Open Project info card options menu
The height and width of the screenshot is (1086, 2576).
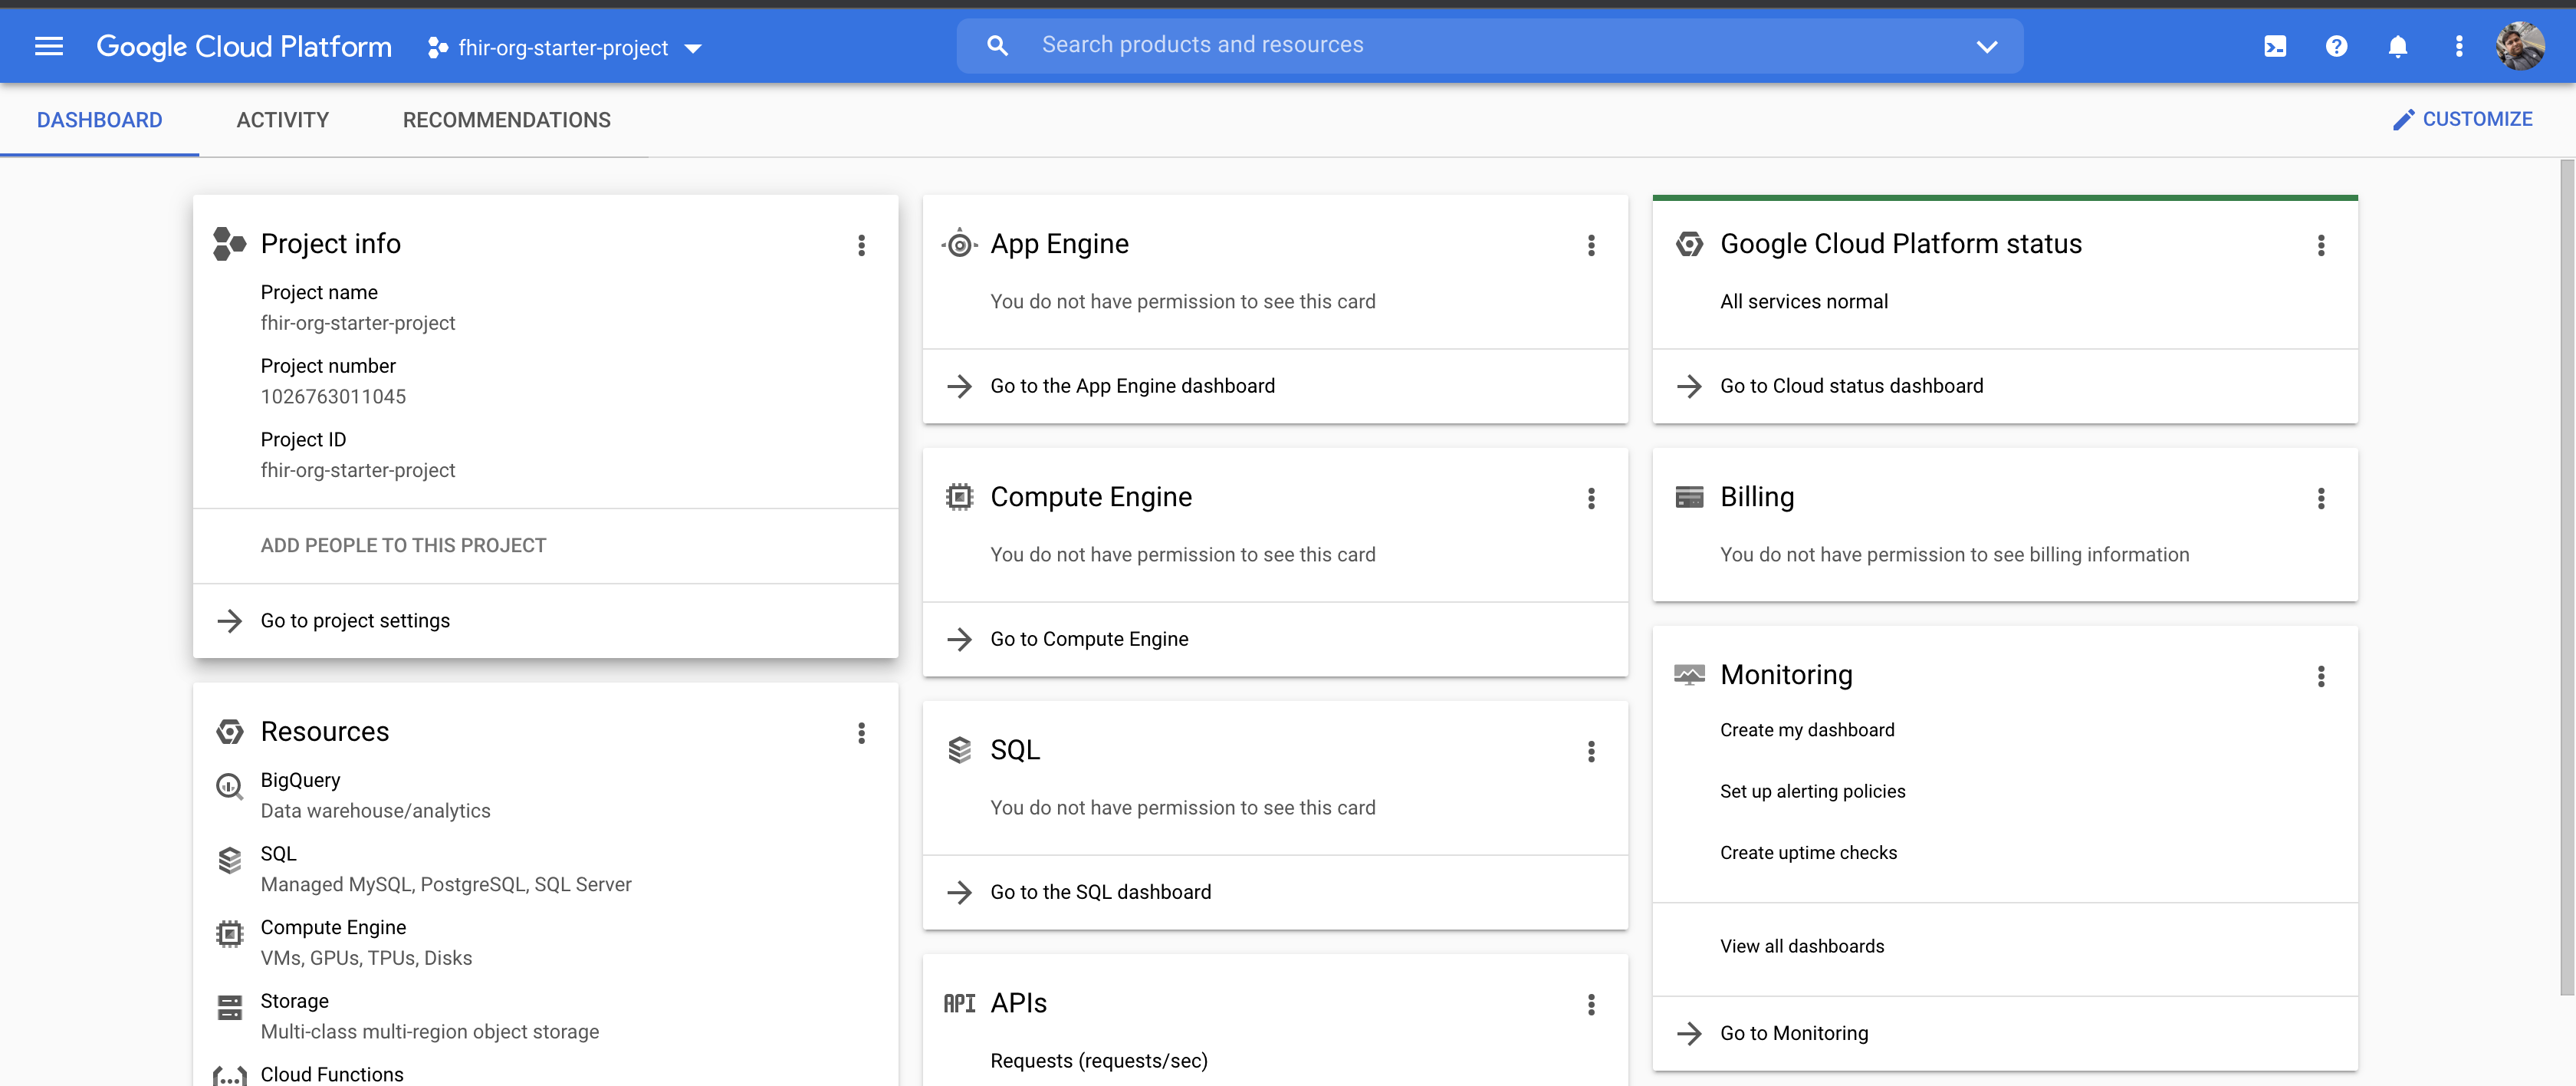(x=861, y=245)
